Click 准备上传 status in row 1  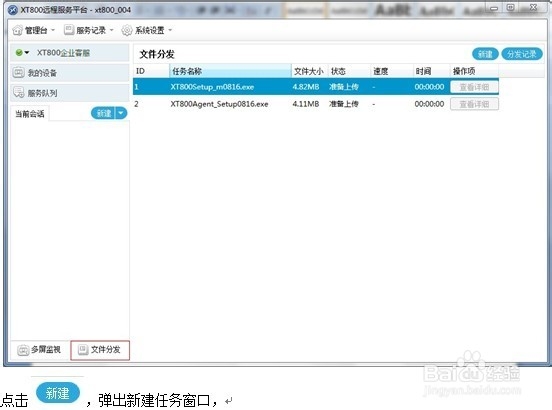coord(344,87)
